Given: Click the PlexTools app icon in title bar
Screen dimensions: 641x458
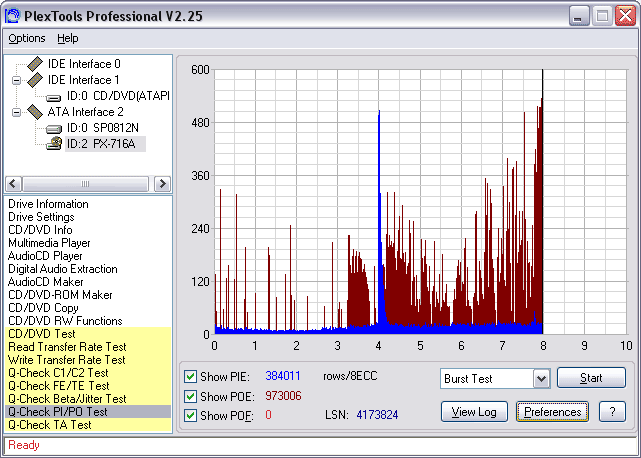Looking at the screenshot, I should [12, 16].
